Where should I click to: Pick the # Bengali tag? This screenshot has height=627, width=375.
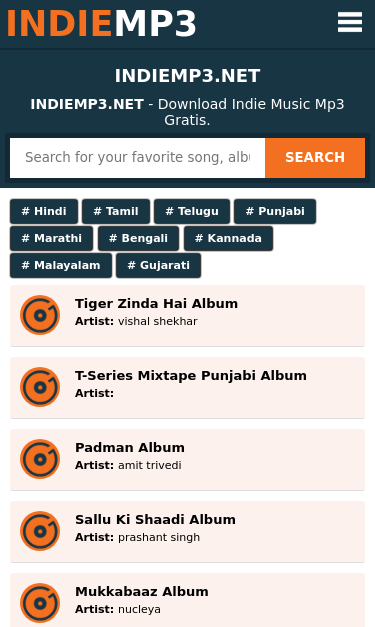138,238
